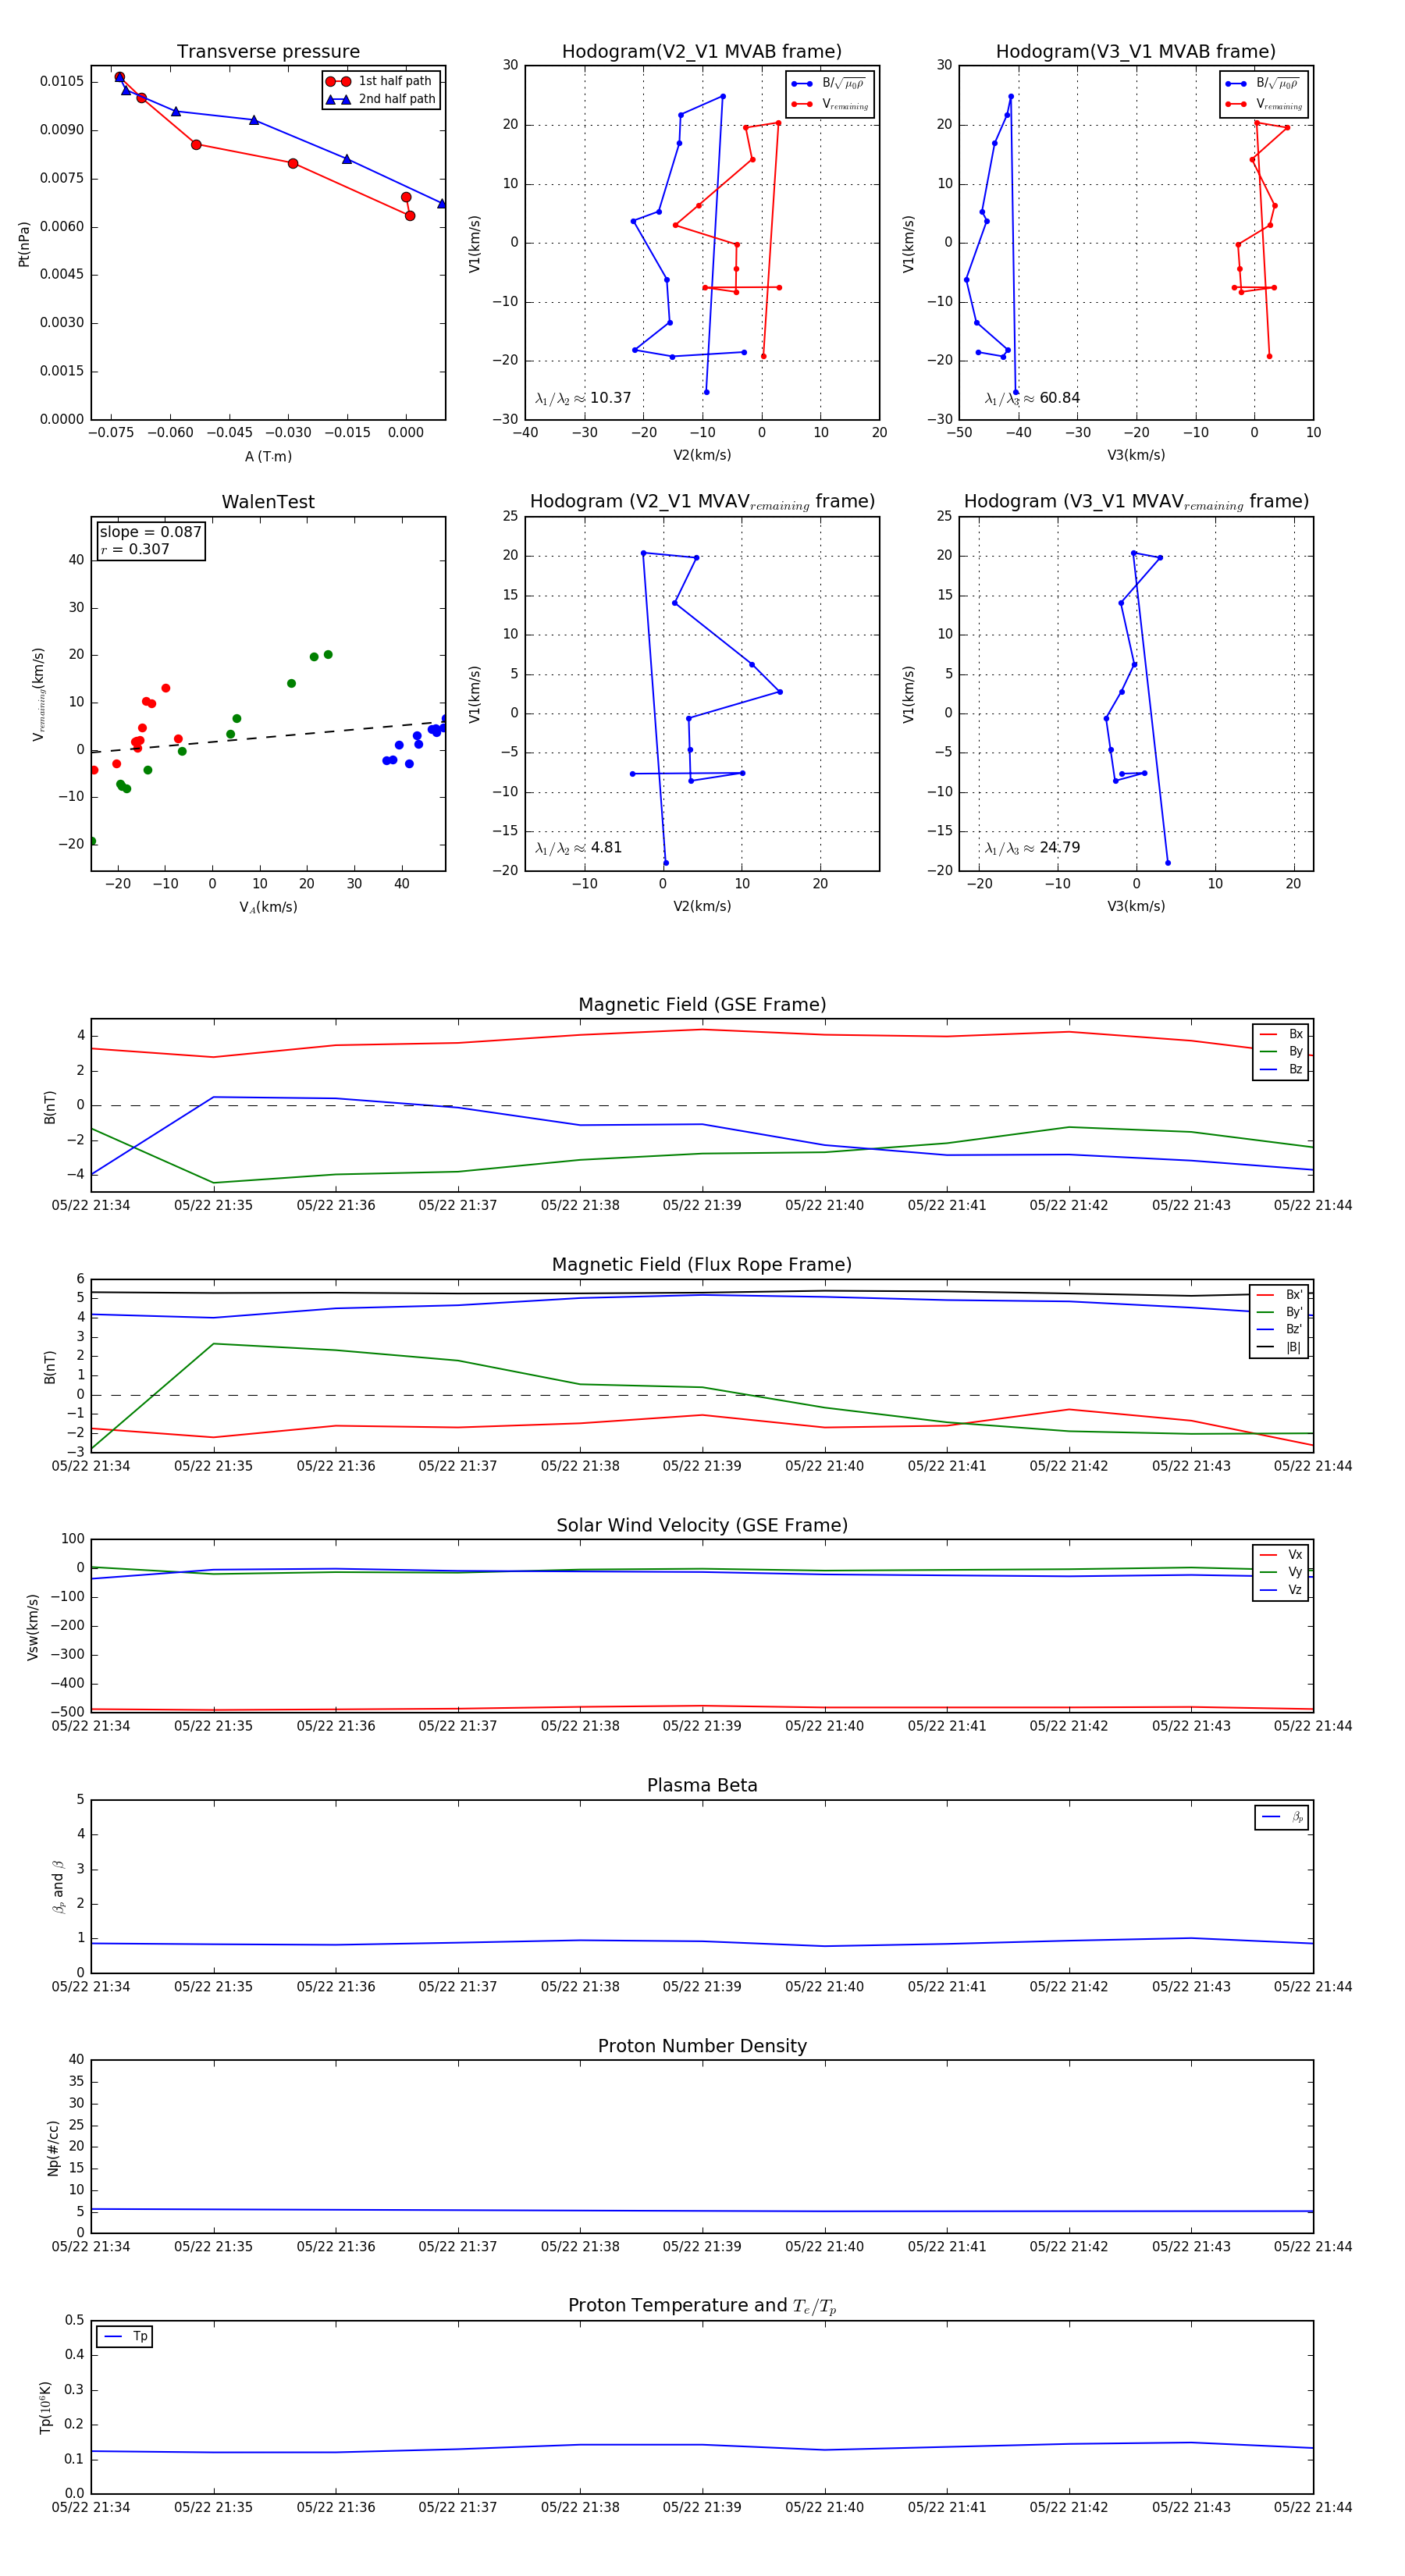Viewport: 1405px width, 2576px height.
Task: Click the "Magnetic Field (Flux Rope Frame)" title
Action: [702, 1265]
